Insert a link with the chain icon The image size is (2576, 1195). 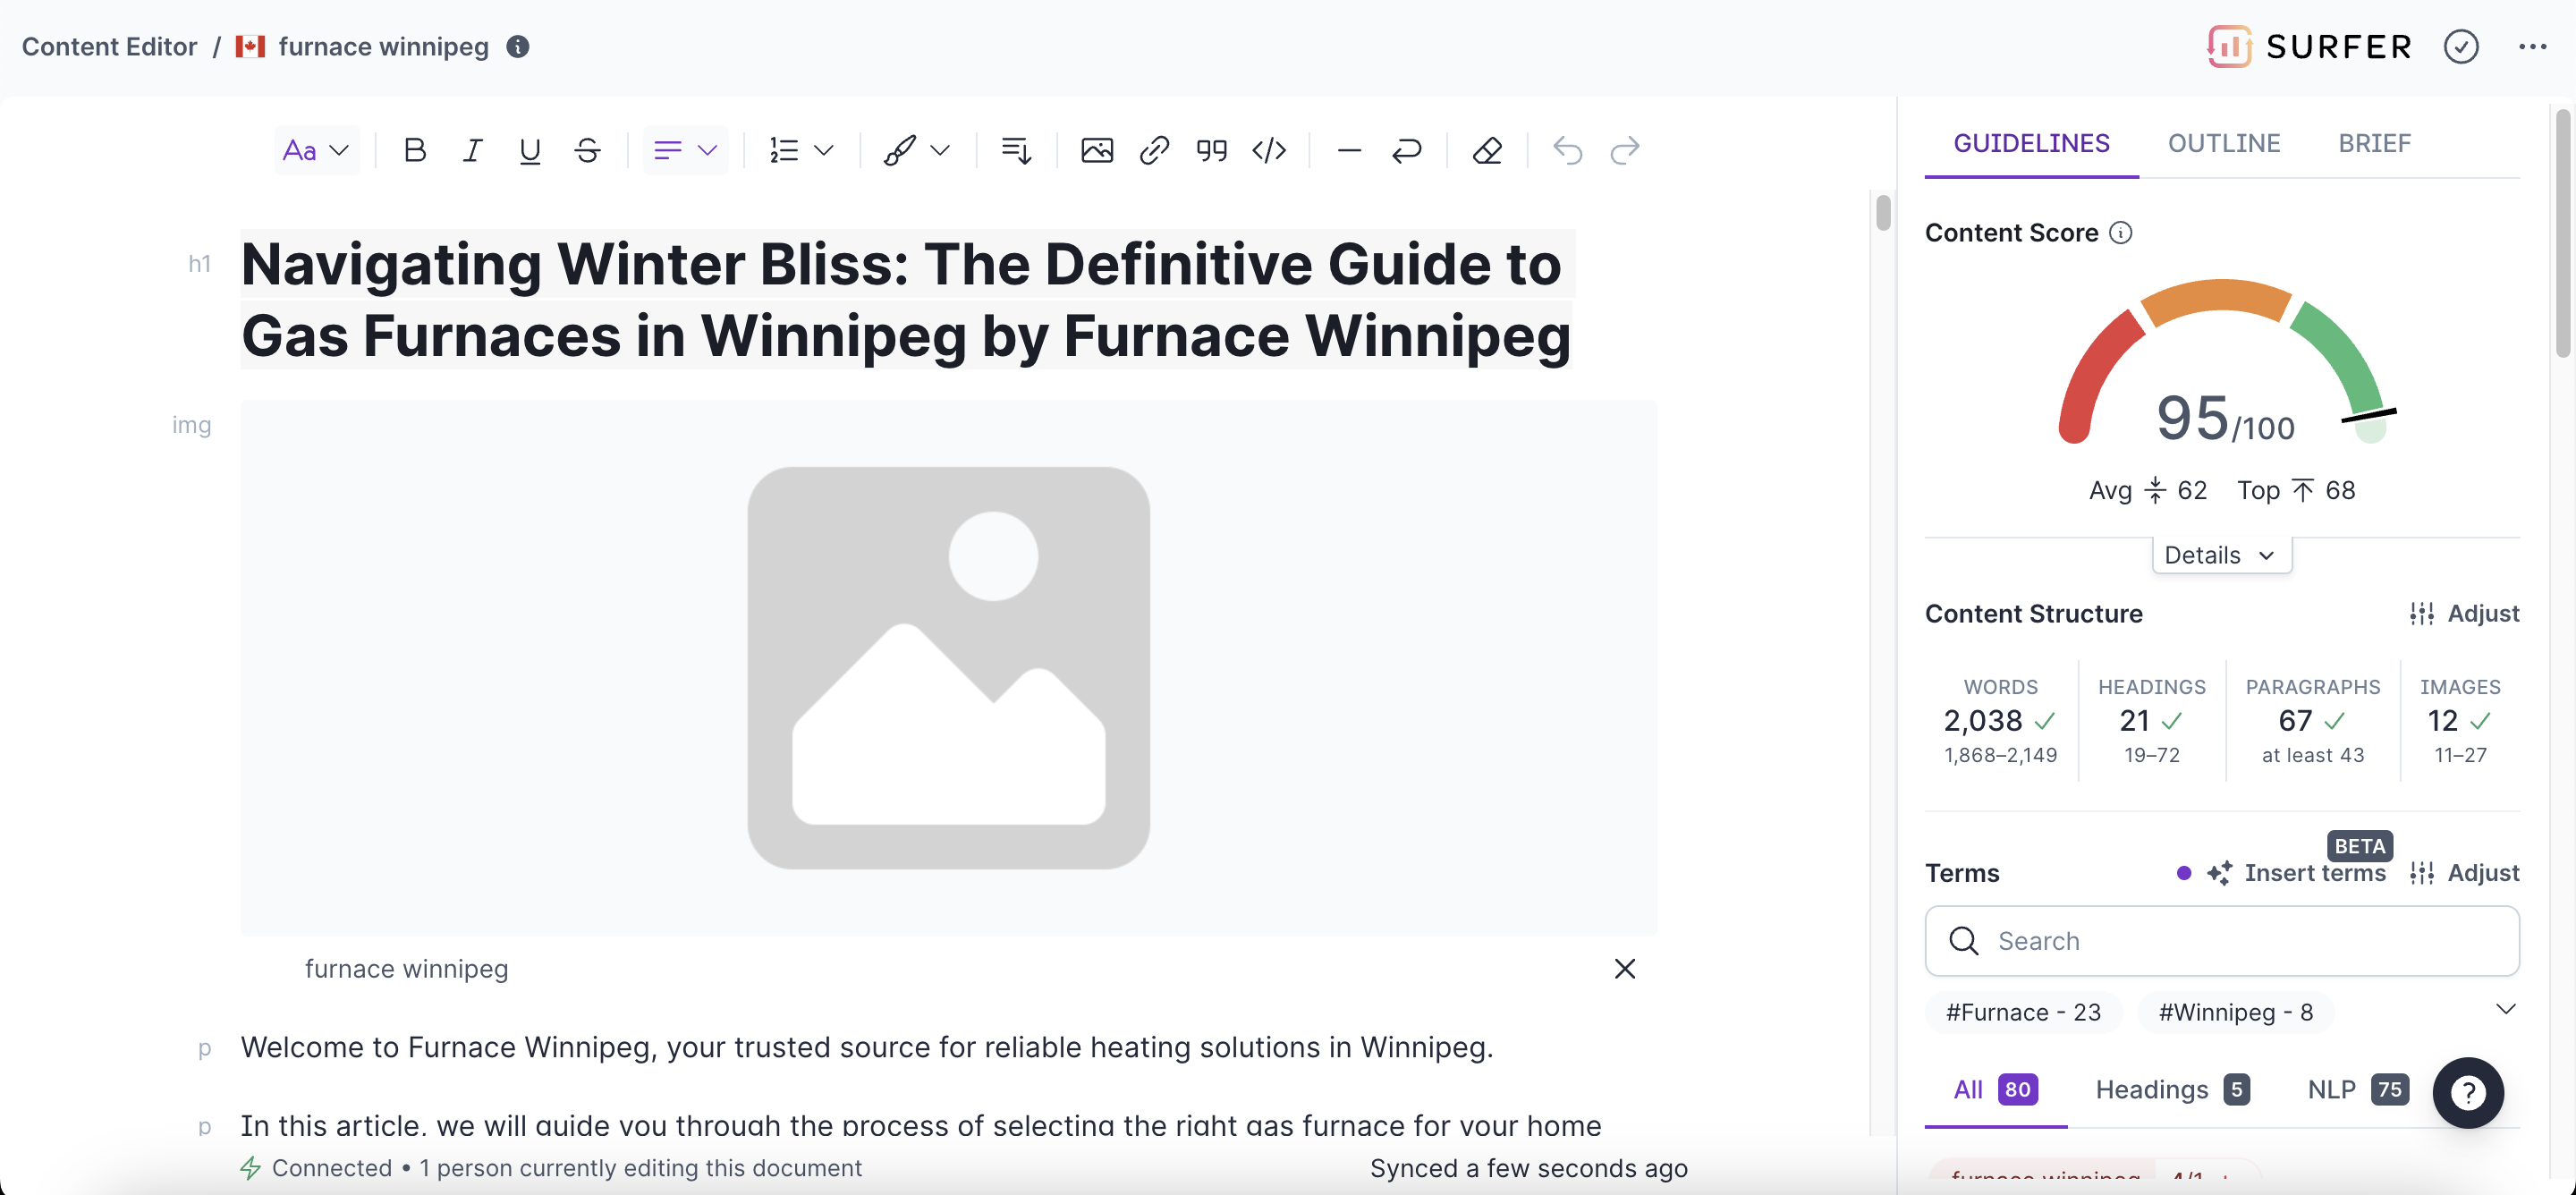point(1154,151)
